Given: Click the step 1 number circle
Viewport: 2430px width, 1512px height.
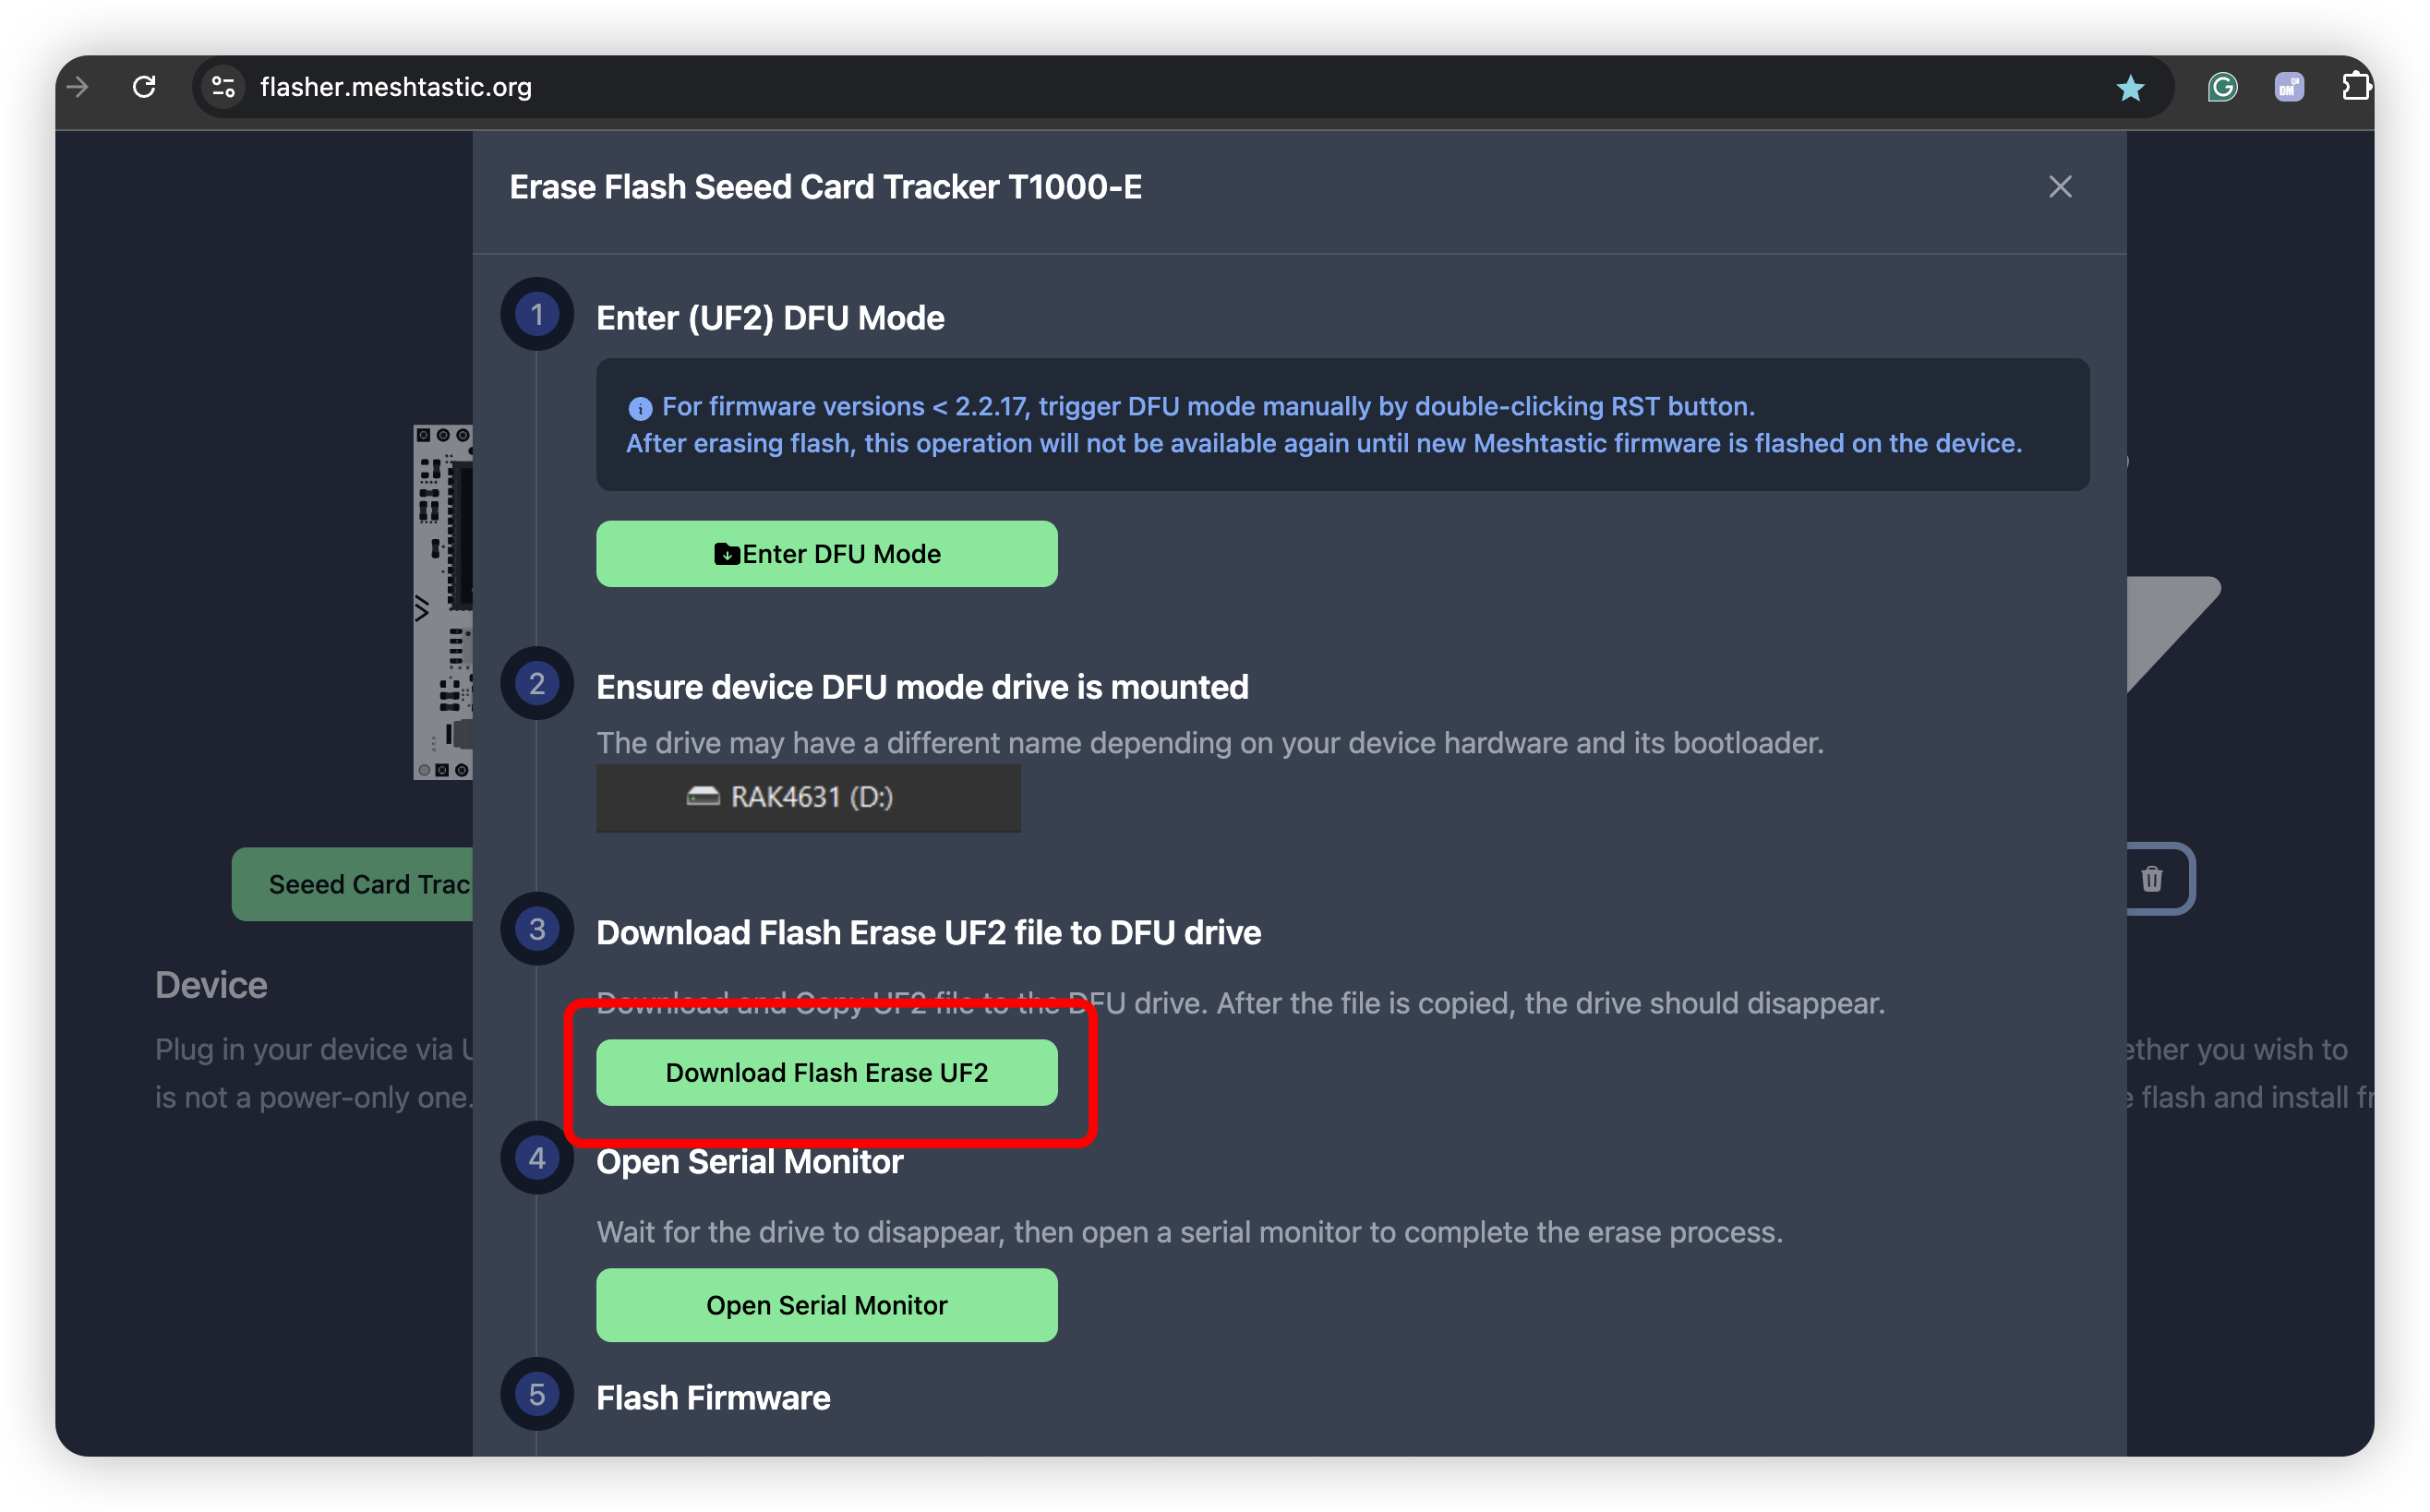Looking at the screenshot, I should coord(537,315).
